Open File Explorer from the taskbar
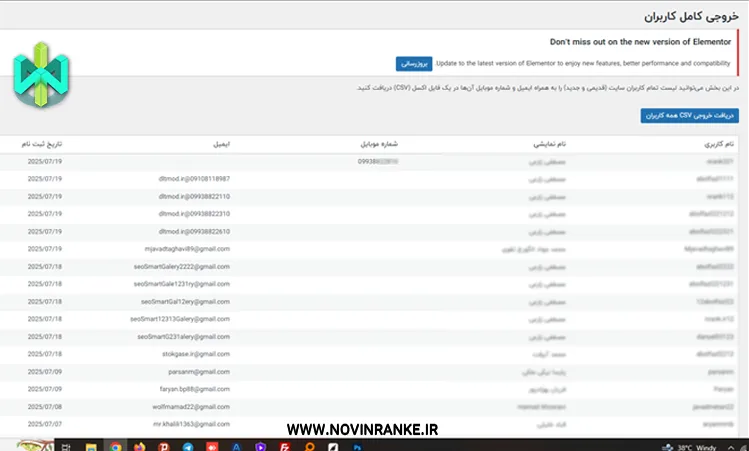 click(91, 446)
